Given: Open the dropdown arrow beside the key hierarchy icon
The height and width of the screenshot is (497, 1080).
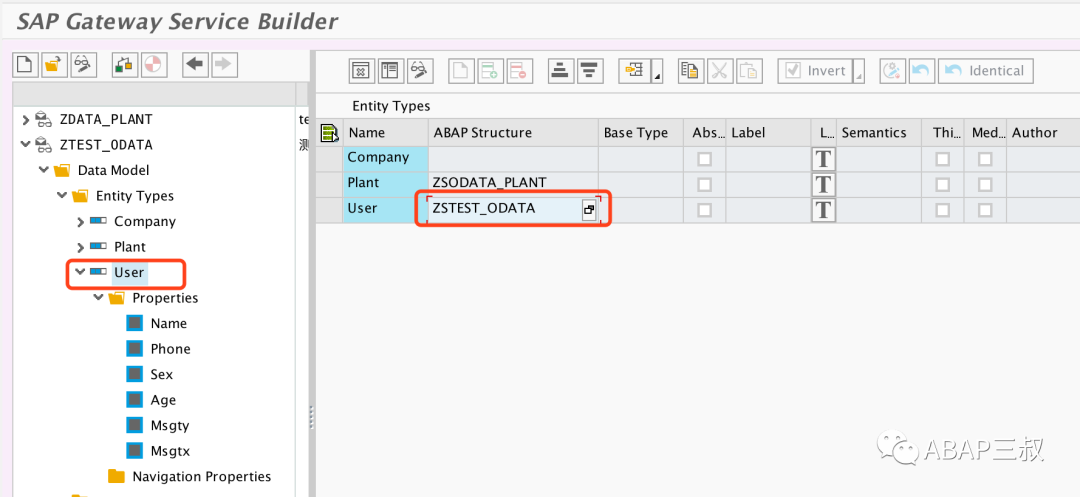Looking at the screenshot, I should pyautogui.click(x=657, y=72).
